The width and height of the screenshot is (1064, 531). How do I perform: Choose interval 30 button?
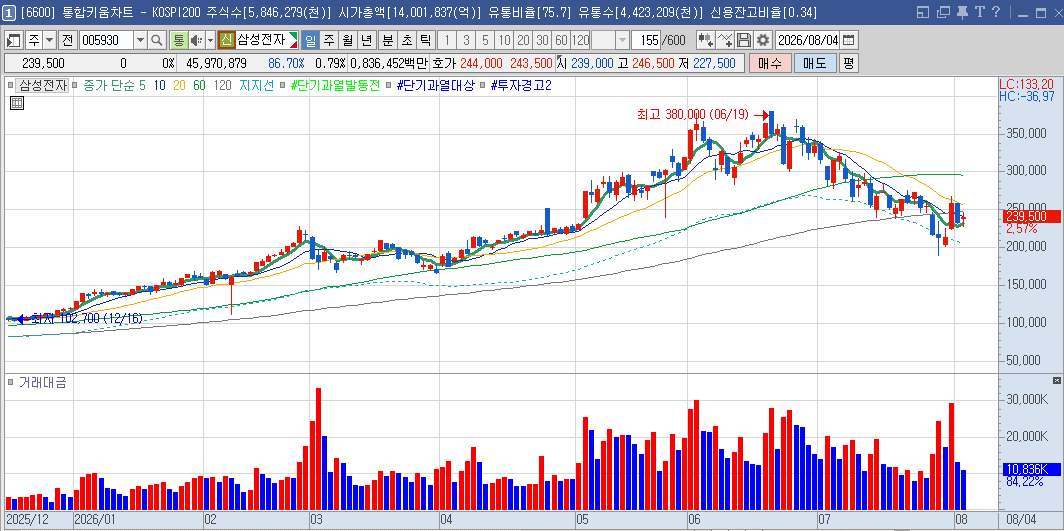[x=542, y=40]
